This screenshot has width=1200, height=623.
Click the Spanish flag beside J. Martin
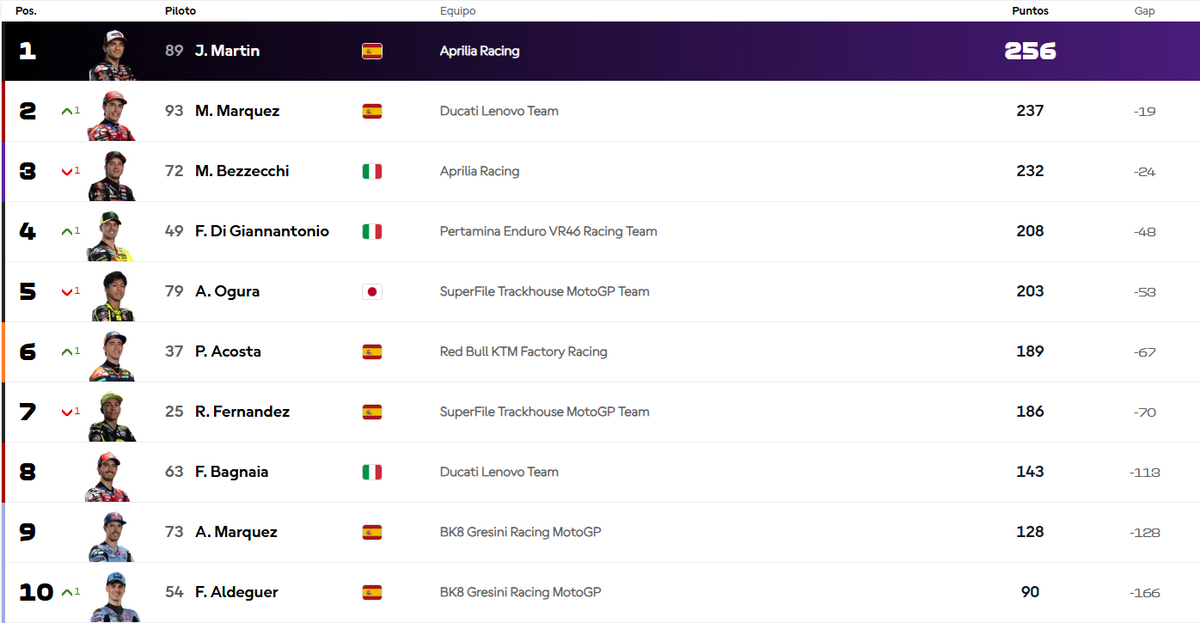(x=371, y=51)
